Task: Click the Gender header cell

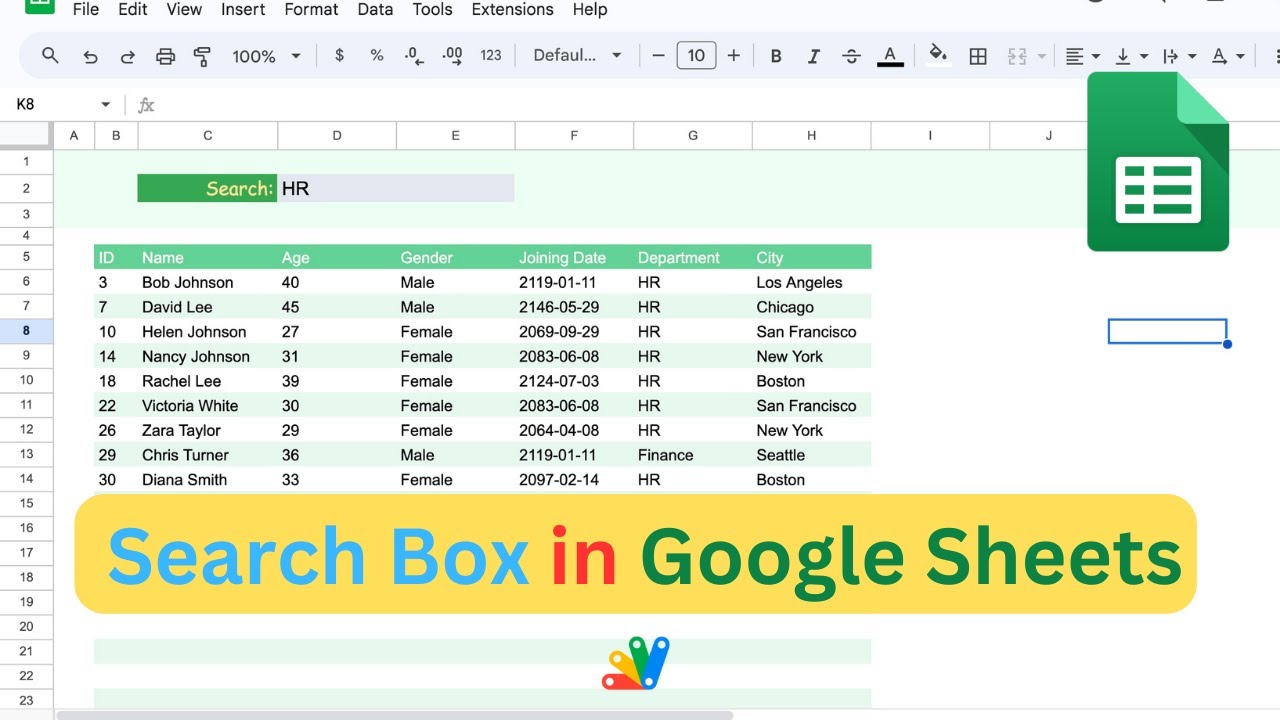Action: tap(455, 257)
